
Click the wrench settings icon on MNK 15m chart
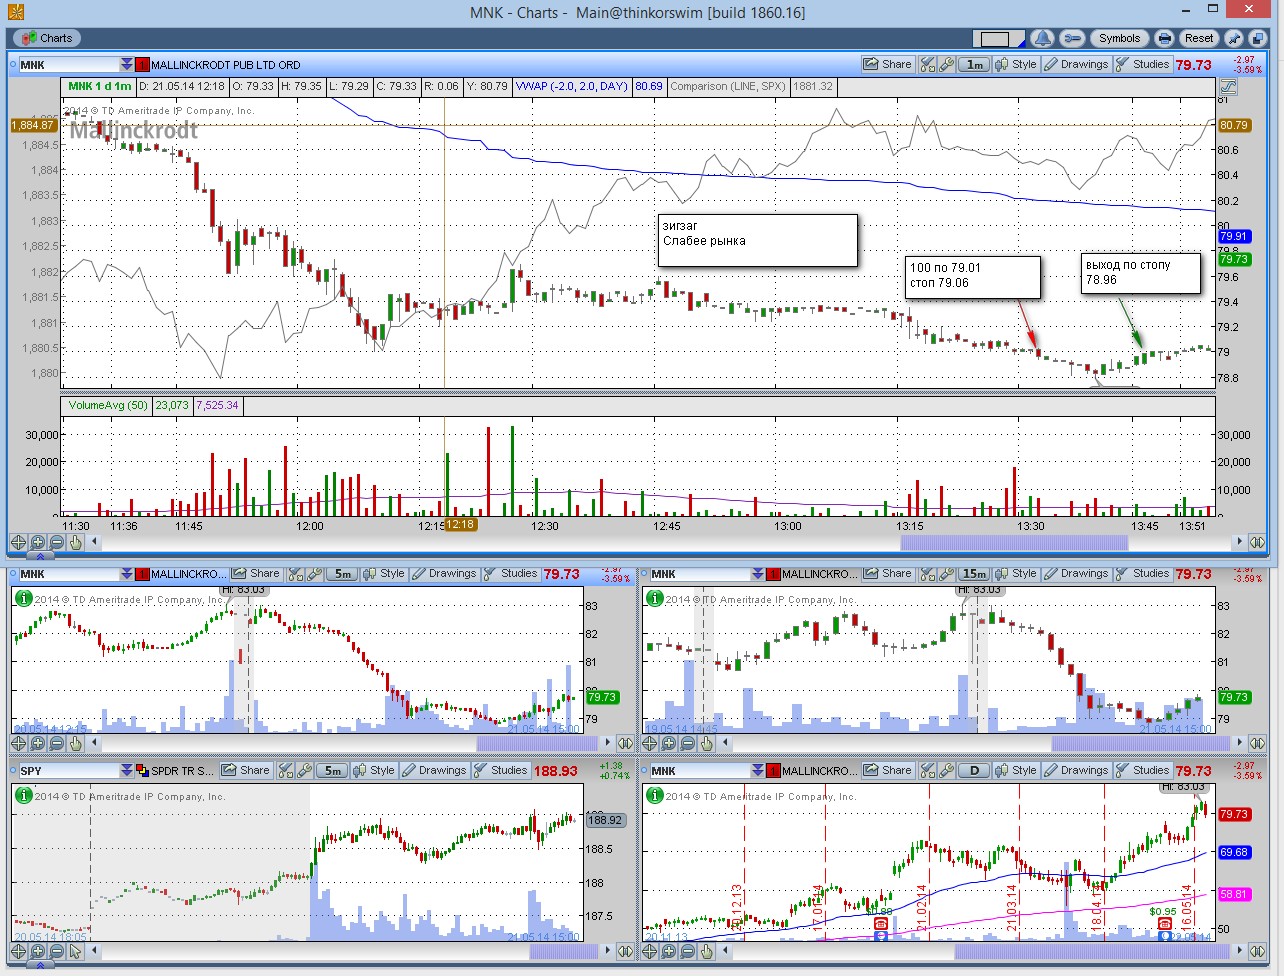[x=945, y=574]
